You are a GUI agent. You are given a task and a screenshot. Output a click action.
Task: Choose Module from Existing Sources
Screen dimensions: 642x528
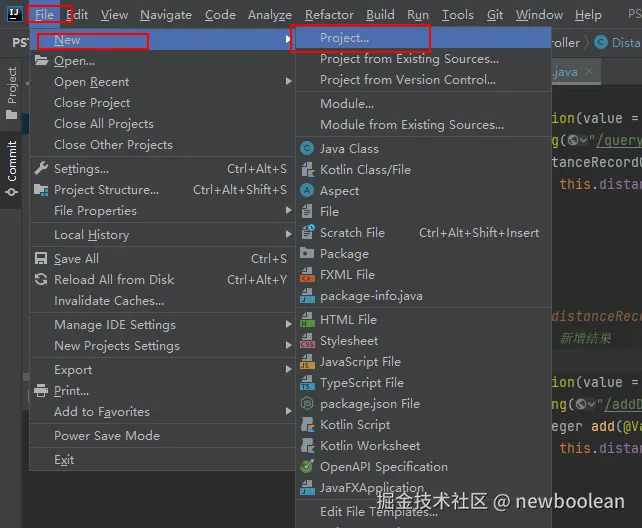click(x=423, y=125)
